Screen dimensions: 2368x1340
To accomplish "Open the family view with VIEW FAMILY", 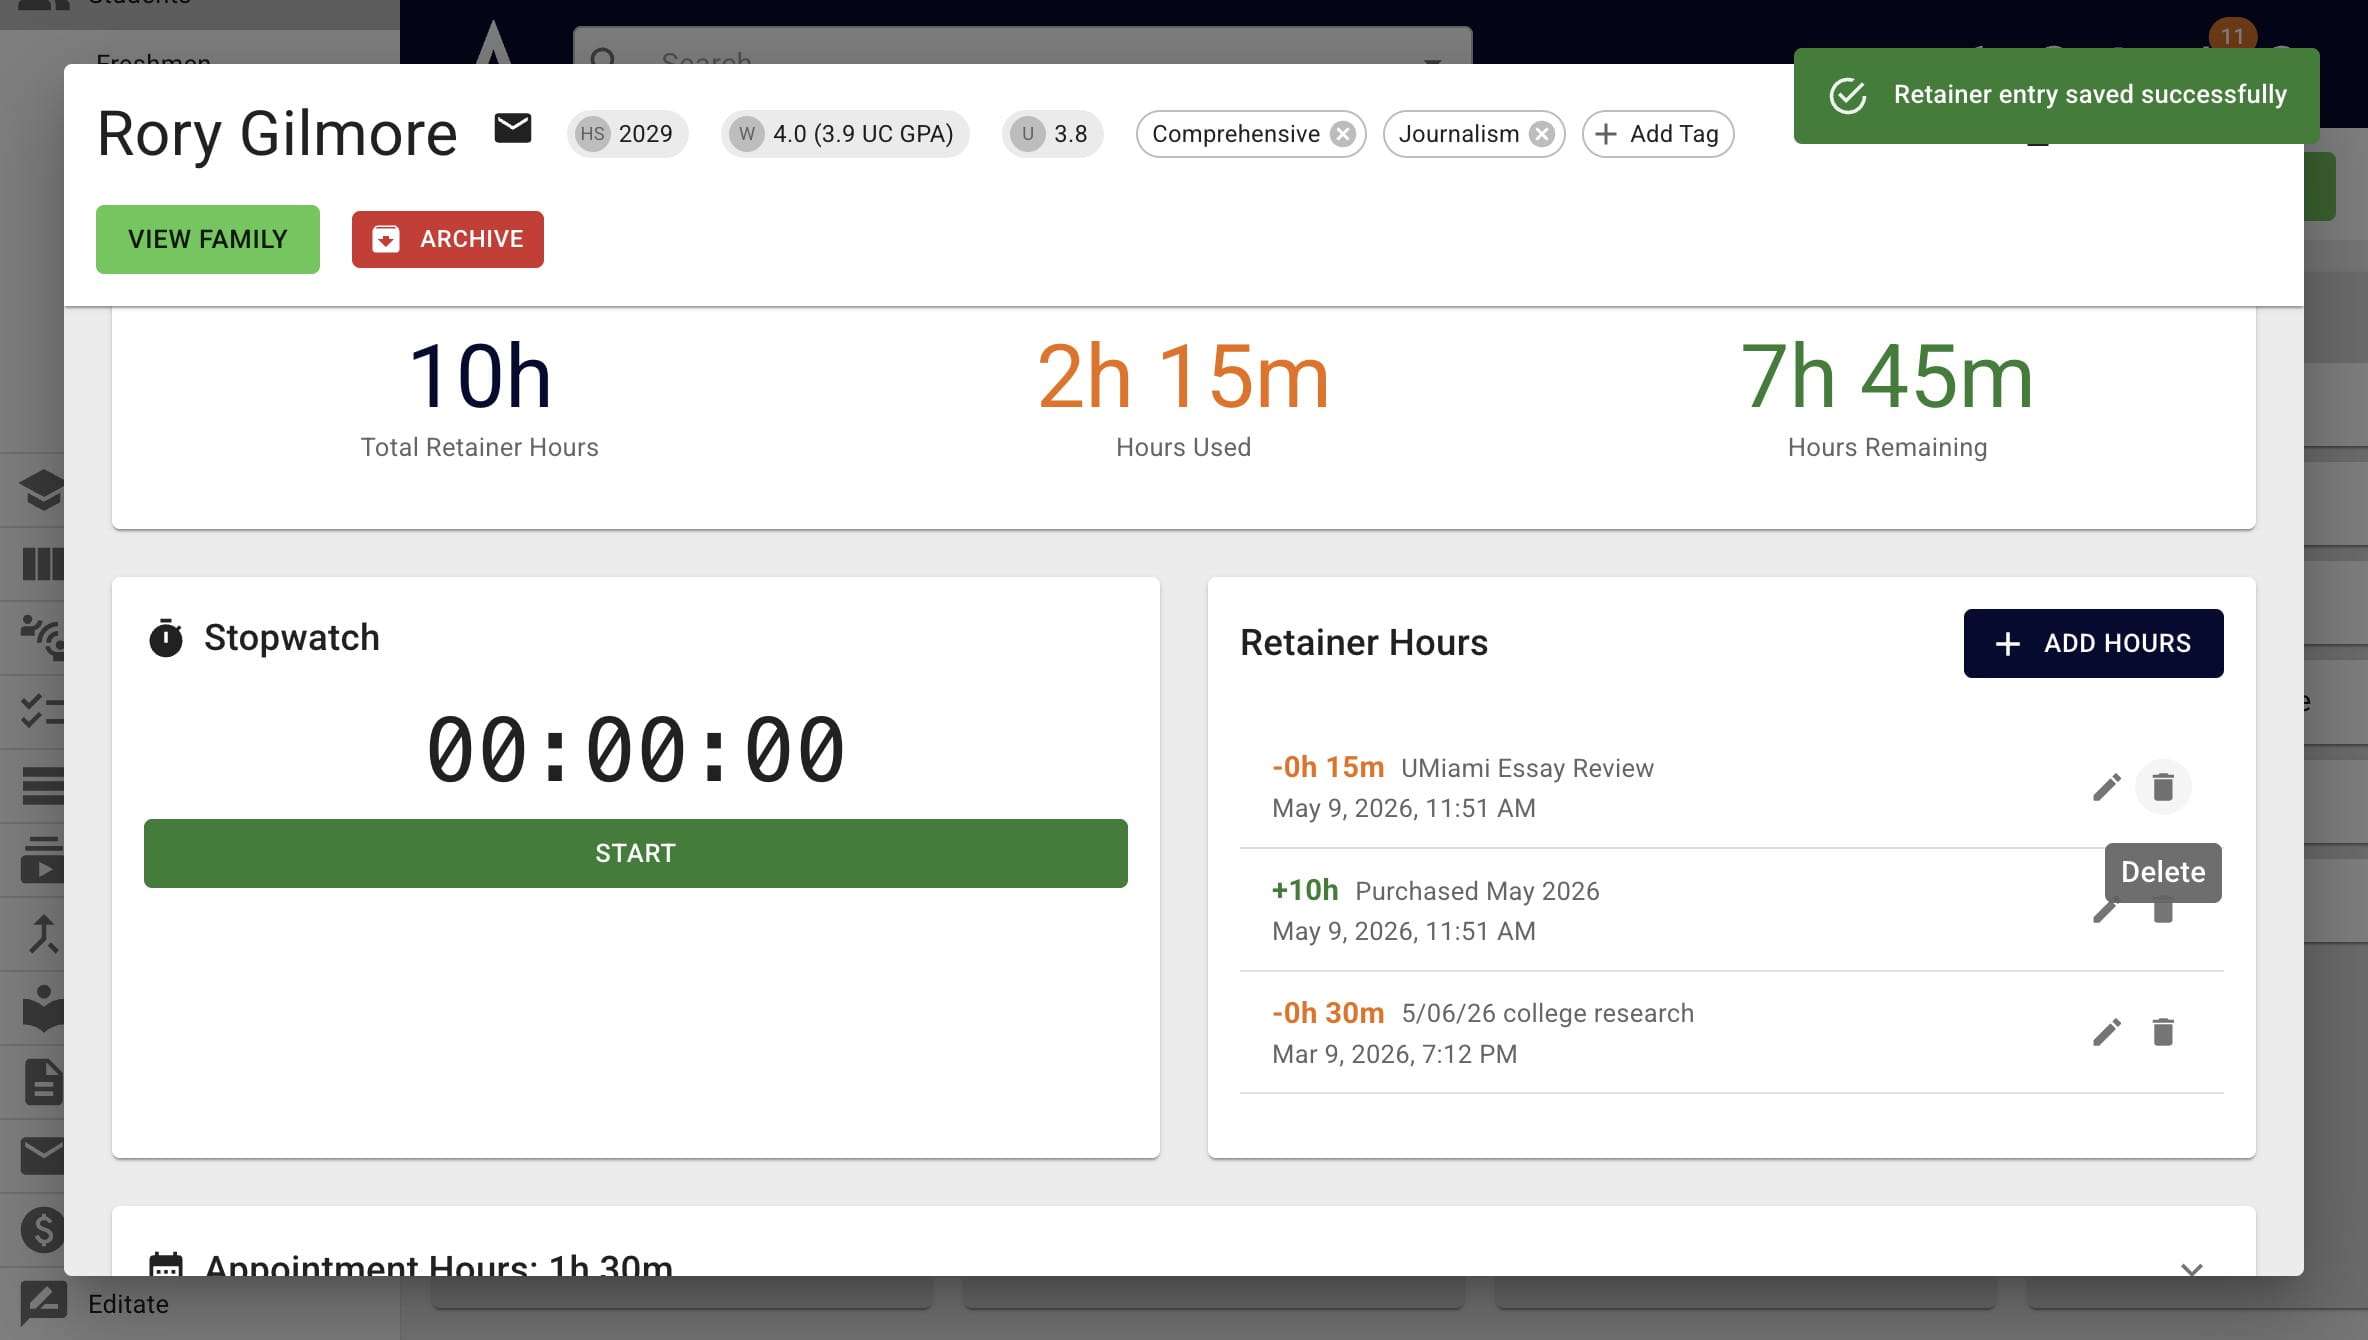I will 208,239.
